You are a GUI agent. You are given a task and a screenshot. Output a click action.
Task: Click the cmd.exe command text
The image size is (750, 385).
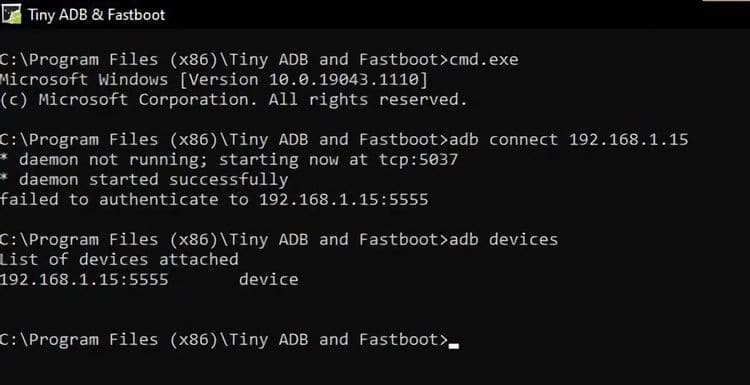(484, 60)
